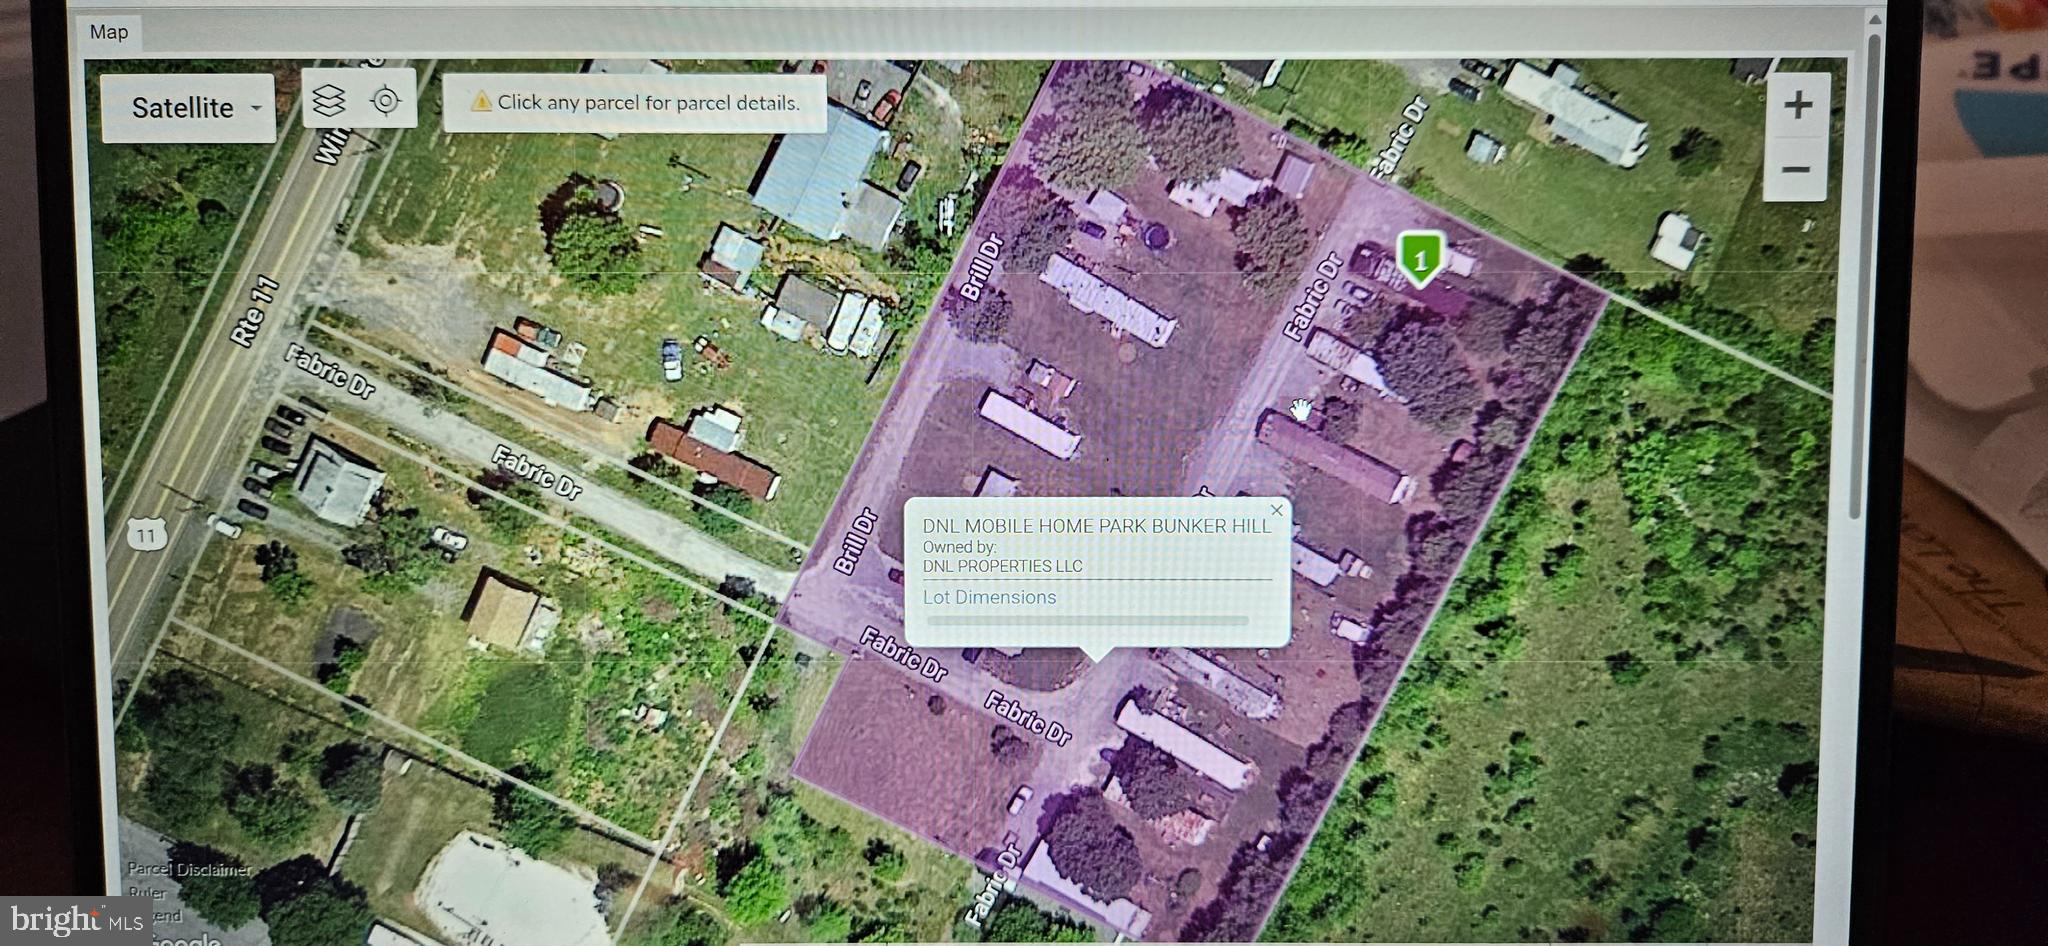
Task: Click the Route 11 highway shield
Action: pyautogui.click(x=146, y=536)
